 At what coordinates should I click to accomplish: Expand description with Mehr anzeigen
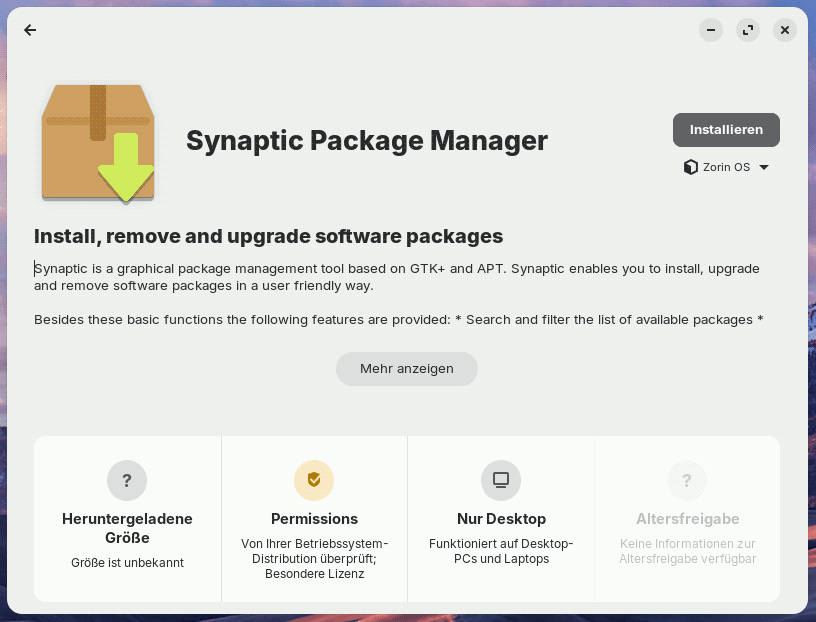click(x=406, y=369)
